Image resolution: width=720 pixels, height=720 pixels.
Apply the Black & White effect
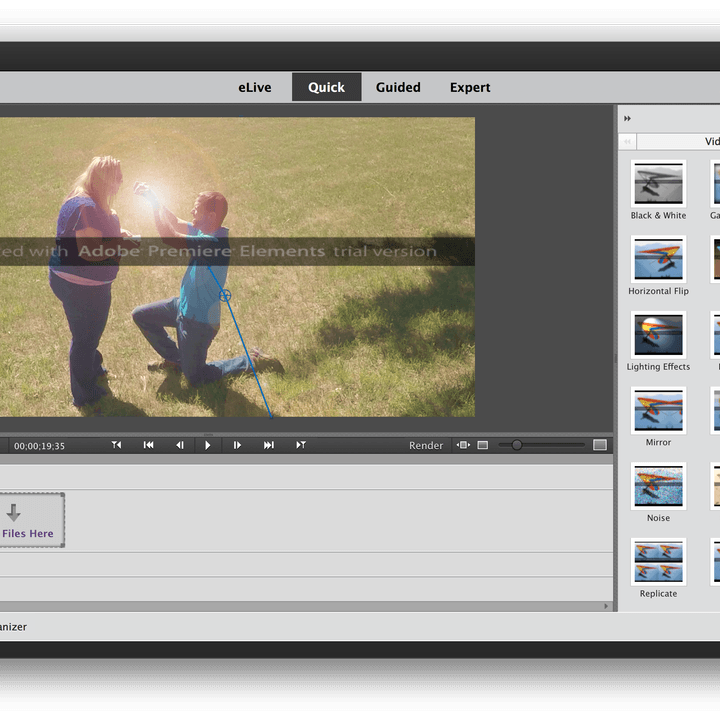[x=658, y=184]
